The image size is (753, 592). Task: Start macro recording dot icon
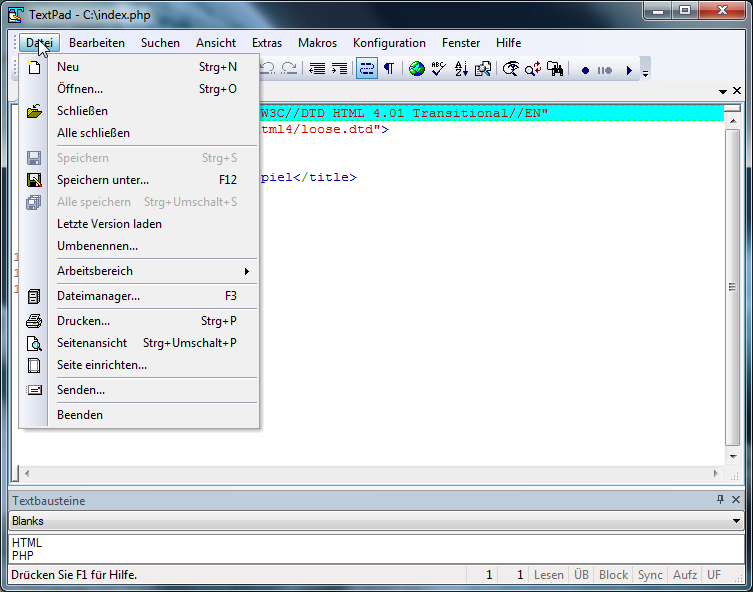585,71
